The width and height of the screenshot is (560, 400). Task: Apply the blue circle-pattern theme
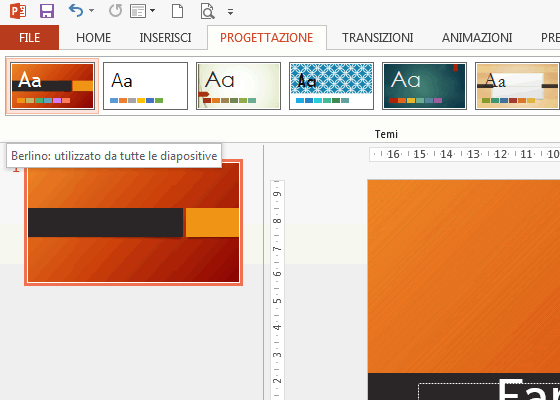[331, 86]
